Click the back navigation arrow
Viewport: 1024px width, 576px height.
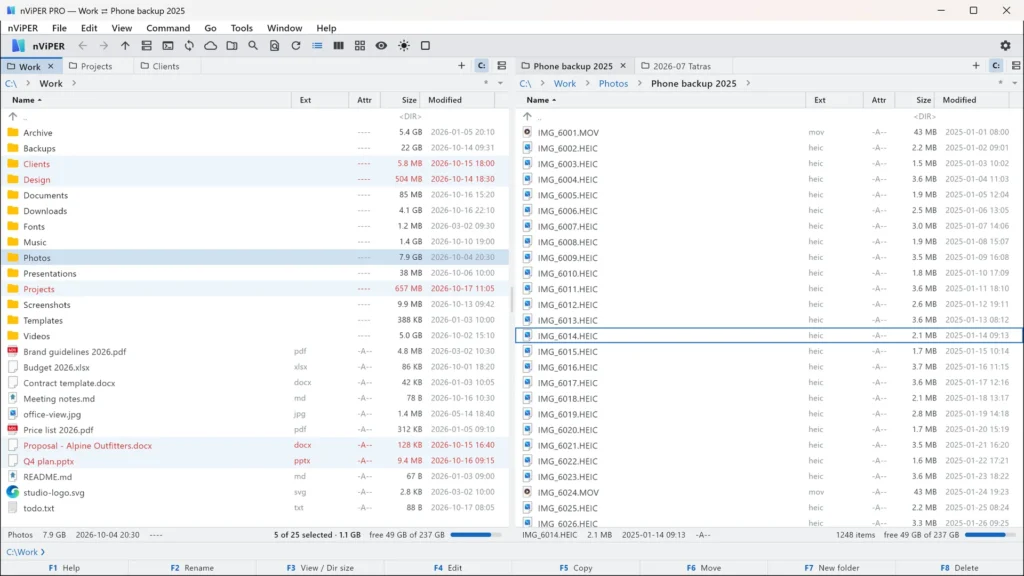coord(82,46)
